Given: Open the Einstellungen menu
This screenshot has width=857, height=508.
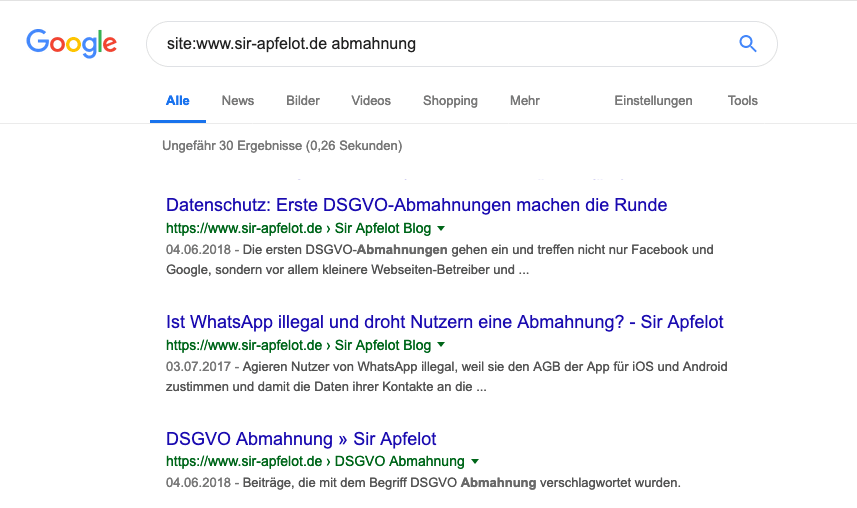Looking at the screenshot, I should (x=653, y=101).
